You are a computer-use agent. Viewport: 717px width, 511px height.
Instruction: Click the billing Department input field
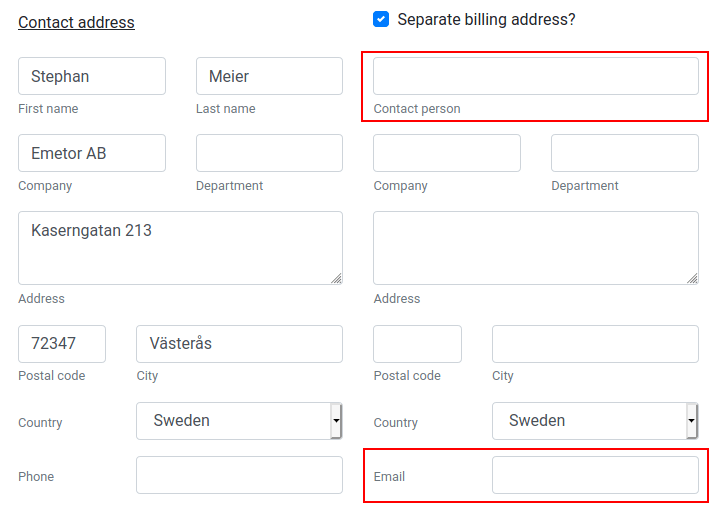point(624,153)
